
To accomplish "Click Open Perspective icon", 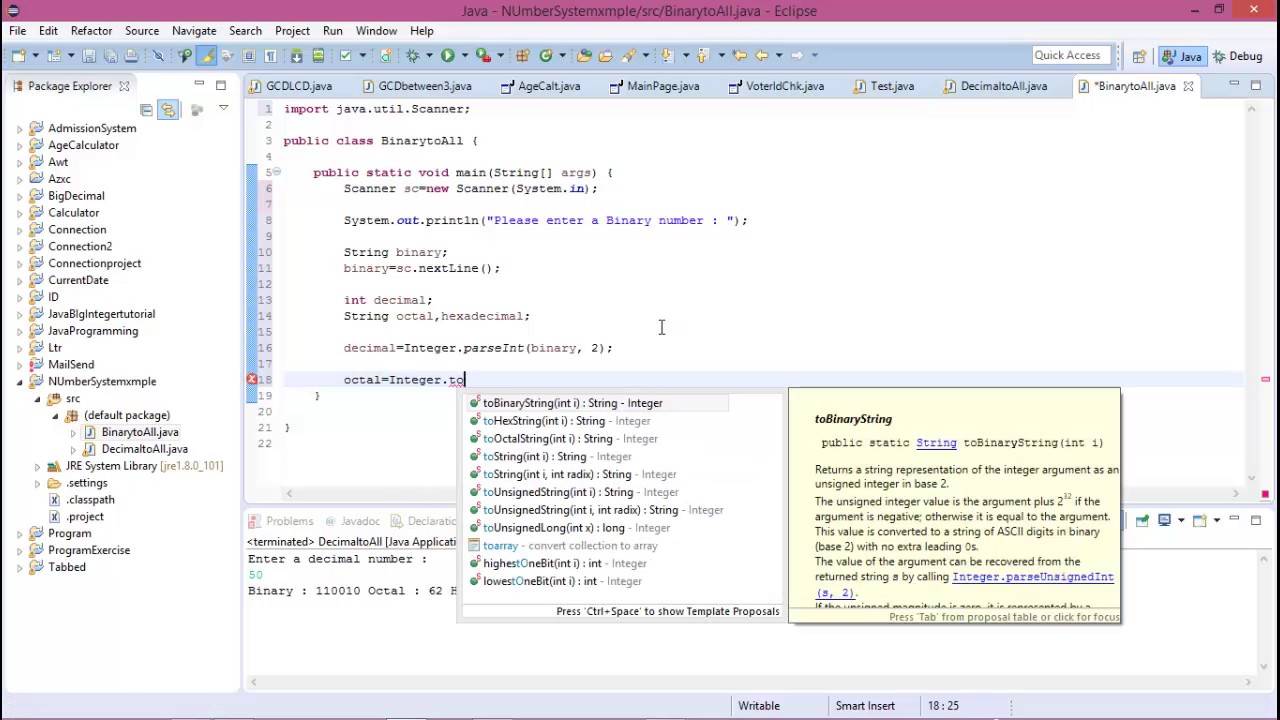I will [1139, 56].
